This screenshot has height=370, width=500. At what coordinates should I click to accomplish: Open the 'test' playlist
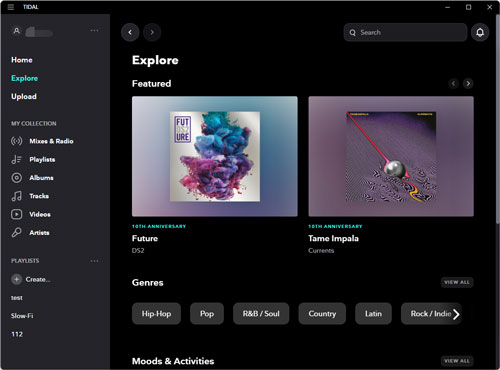(x=17, y=298)
